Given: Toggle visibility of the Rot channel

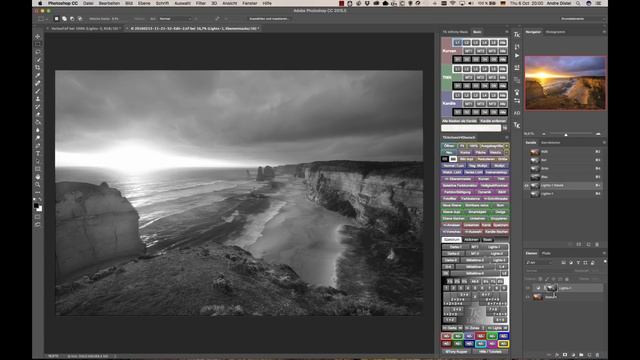Looking at the screenshot, I should (x=527, y=160).
